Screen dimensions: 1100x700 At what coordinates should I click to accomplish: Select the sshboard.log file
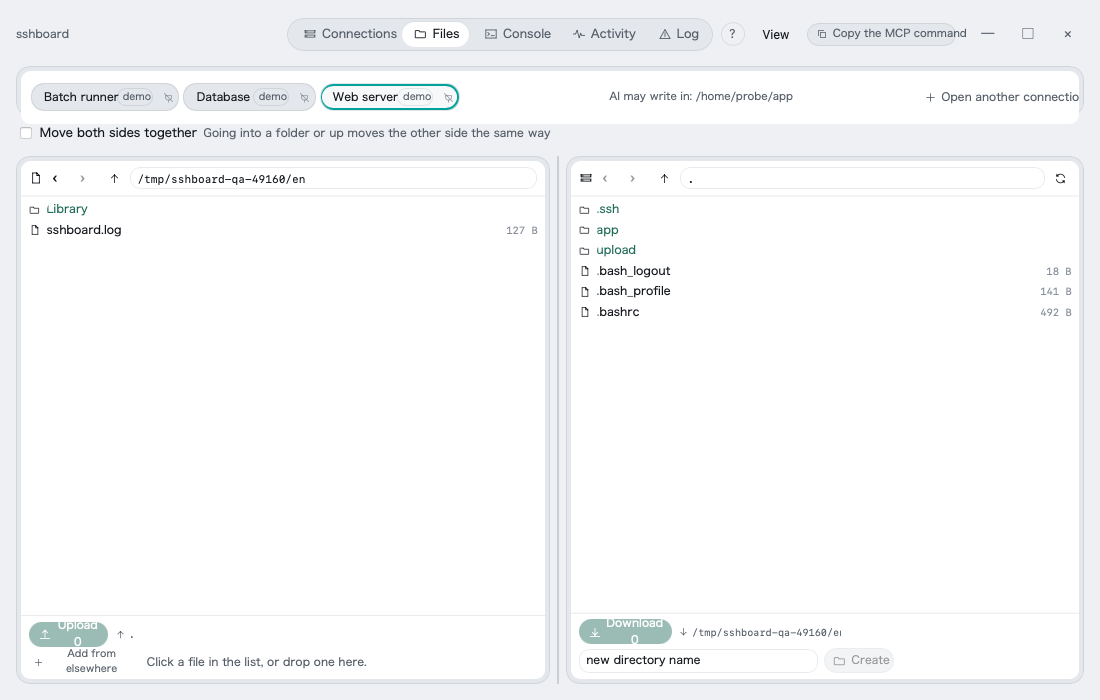point(283,230)
